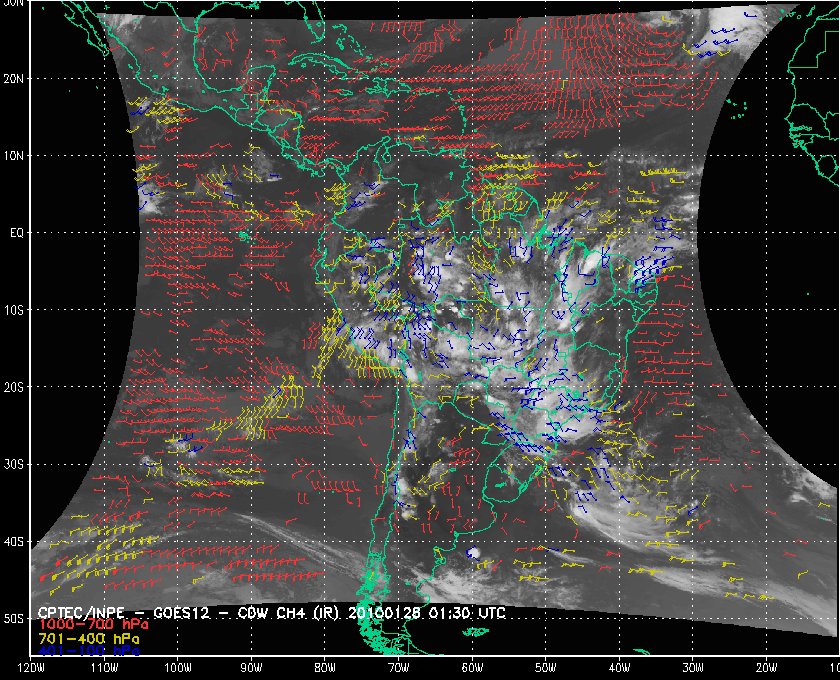This screenshot has height=680, width=840.
Task: Click the 40S latitude label
Action: 13,542
